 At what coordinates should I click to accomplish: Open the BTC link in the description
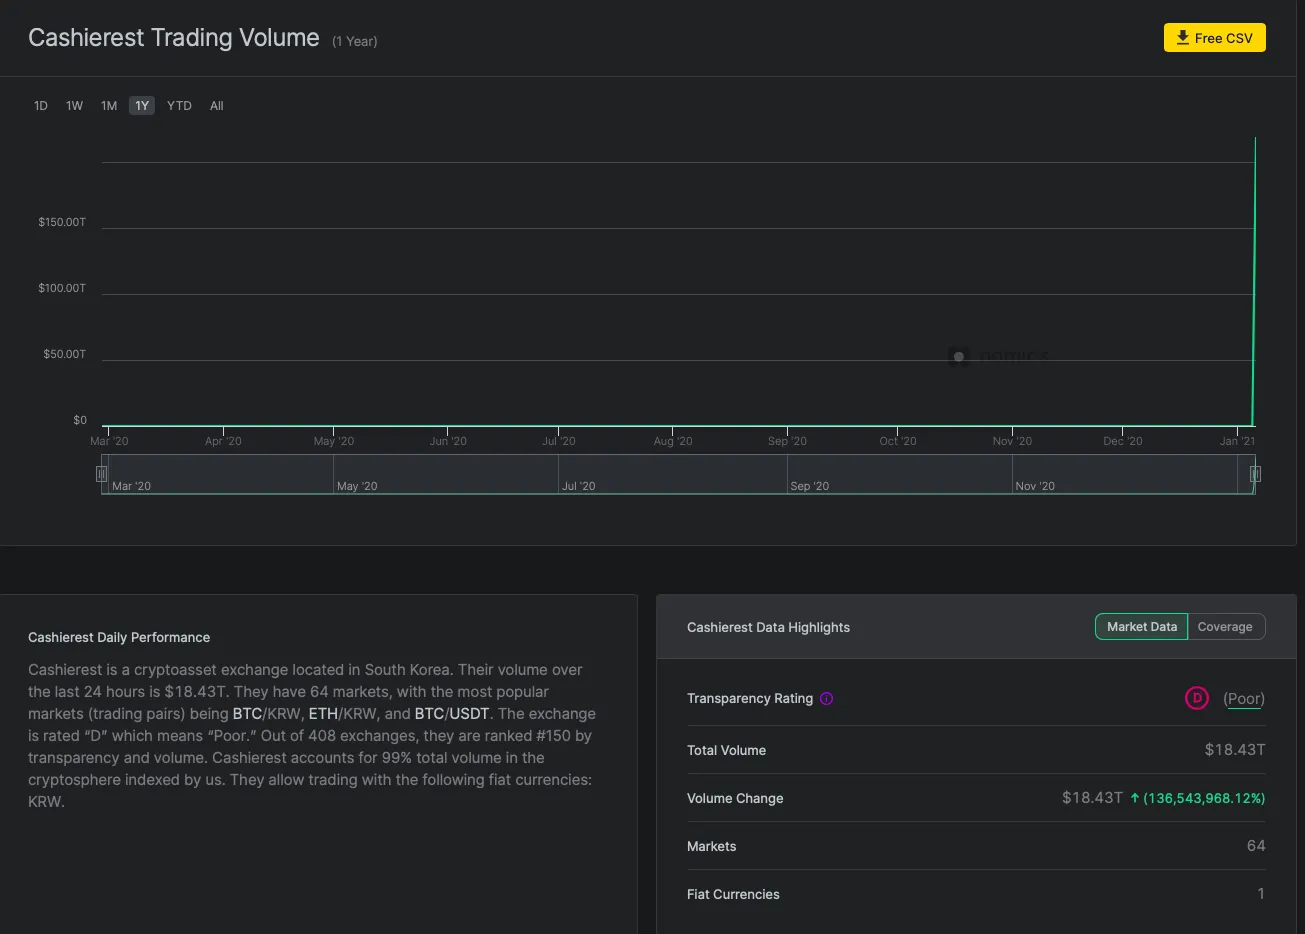click(x=247, y=714)
